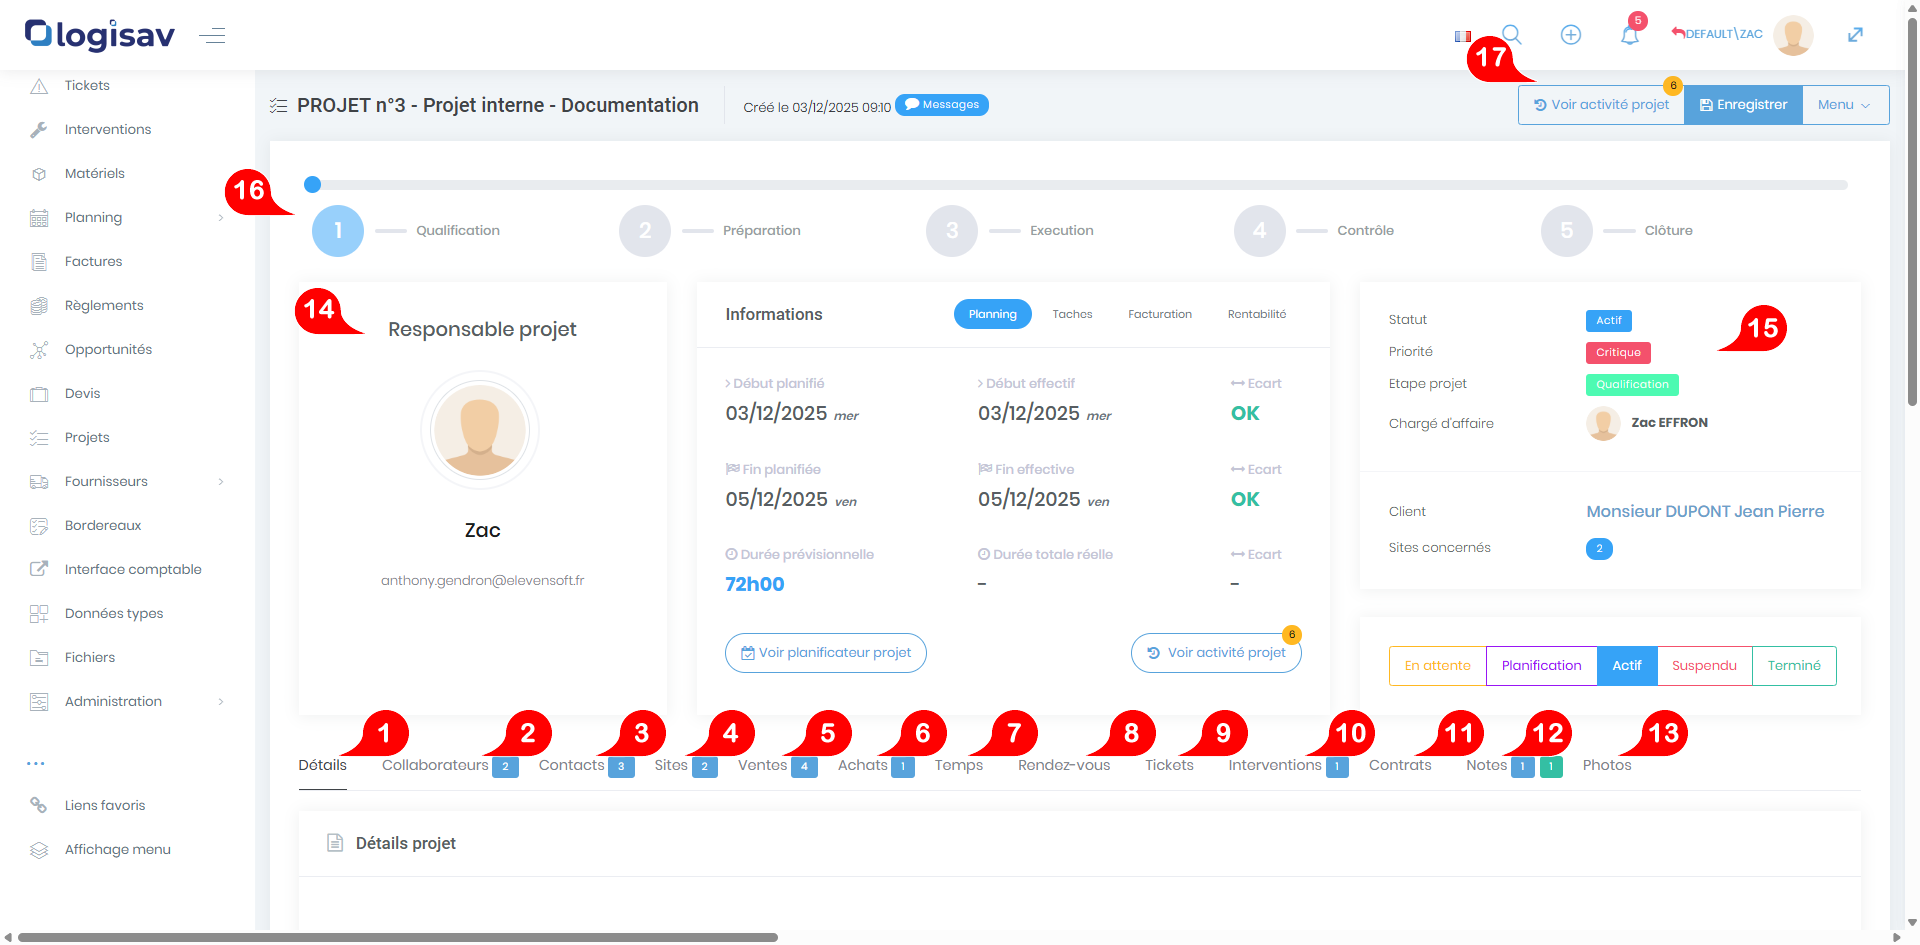Click the Enregistrer save button
The height and width of the screenshot is (945, 1920).
point(1743,105)
